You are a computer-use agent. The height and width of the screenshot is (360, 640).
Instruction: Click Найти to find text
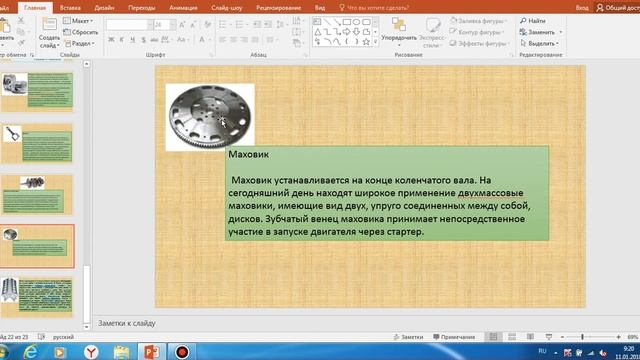click(533, 20)
